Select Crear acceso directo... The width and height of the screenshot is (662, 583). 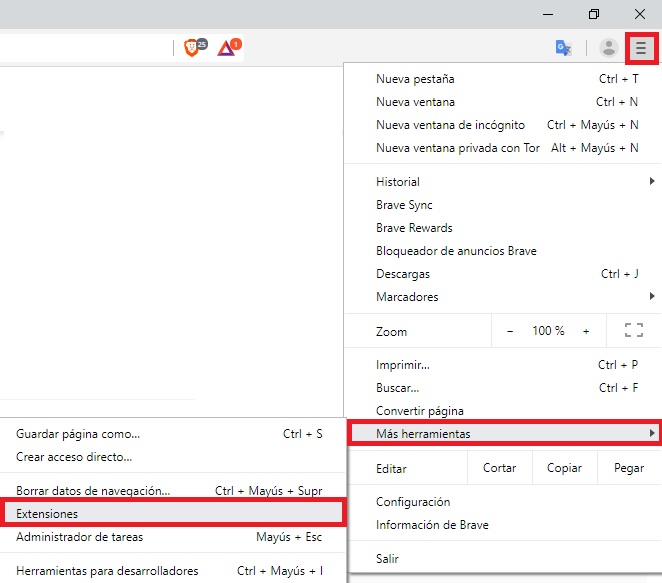(172, 457)
